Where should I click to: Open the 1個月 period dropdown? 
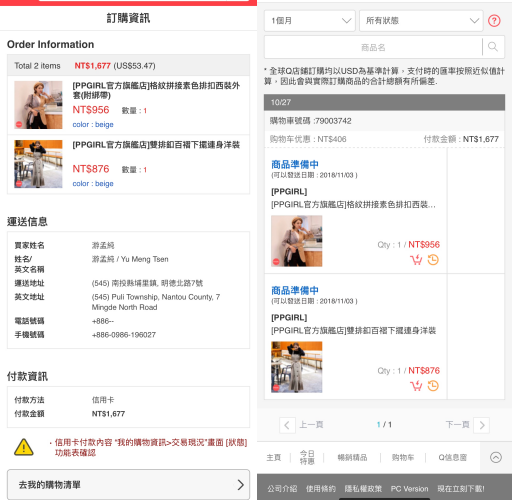[x=310, y=21]
